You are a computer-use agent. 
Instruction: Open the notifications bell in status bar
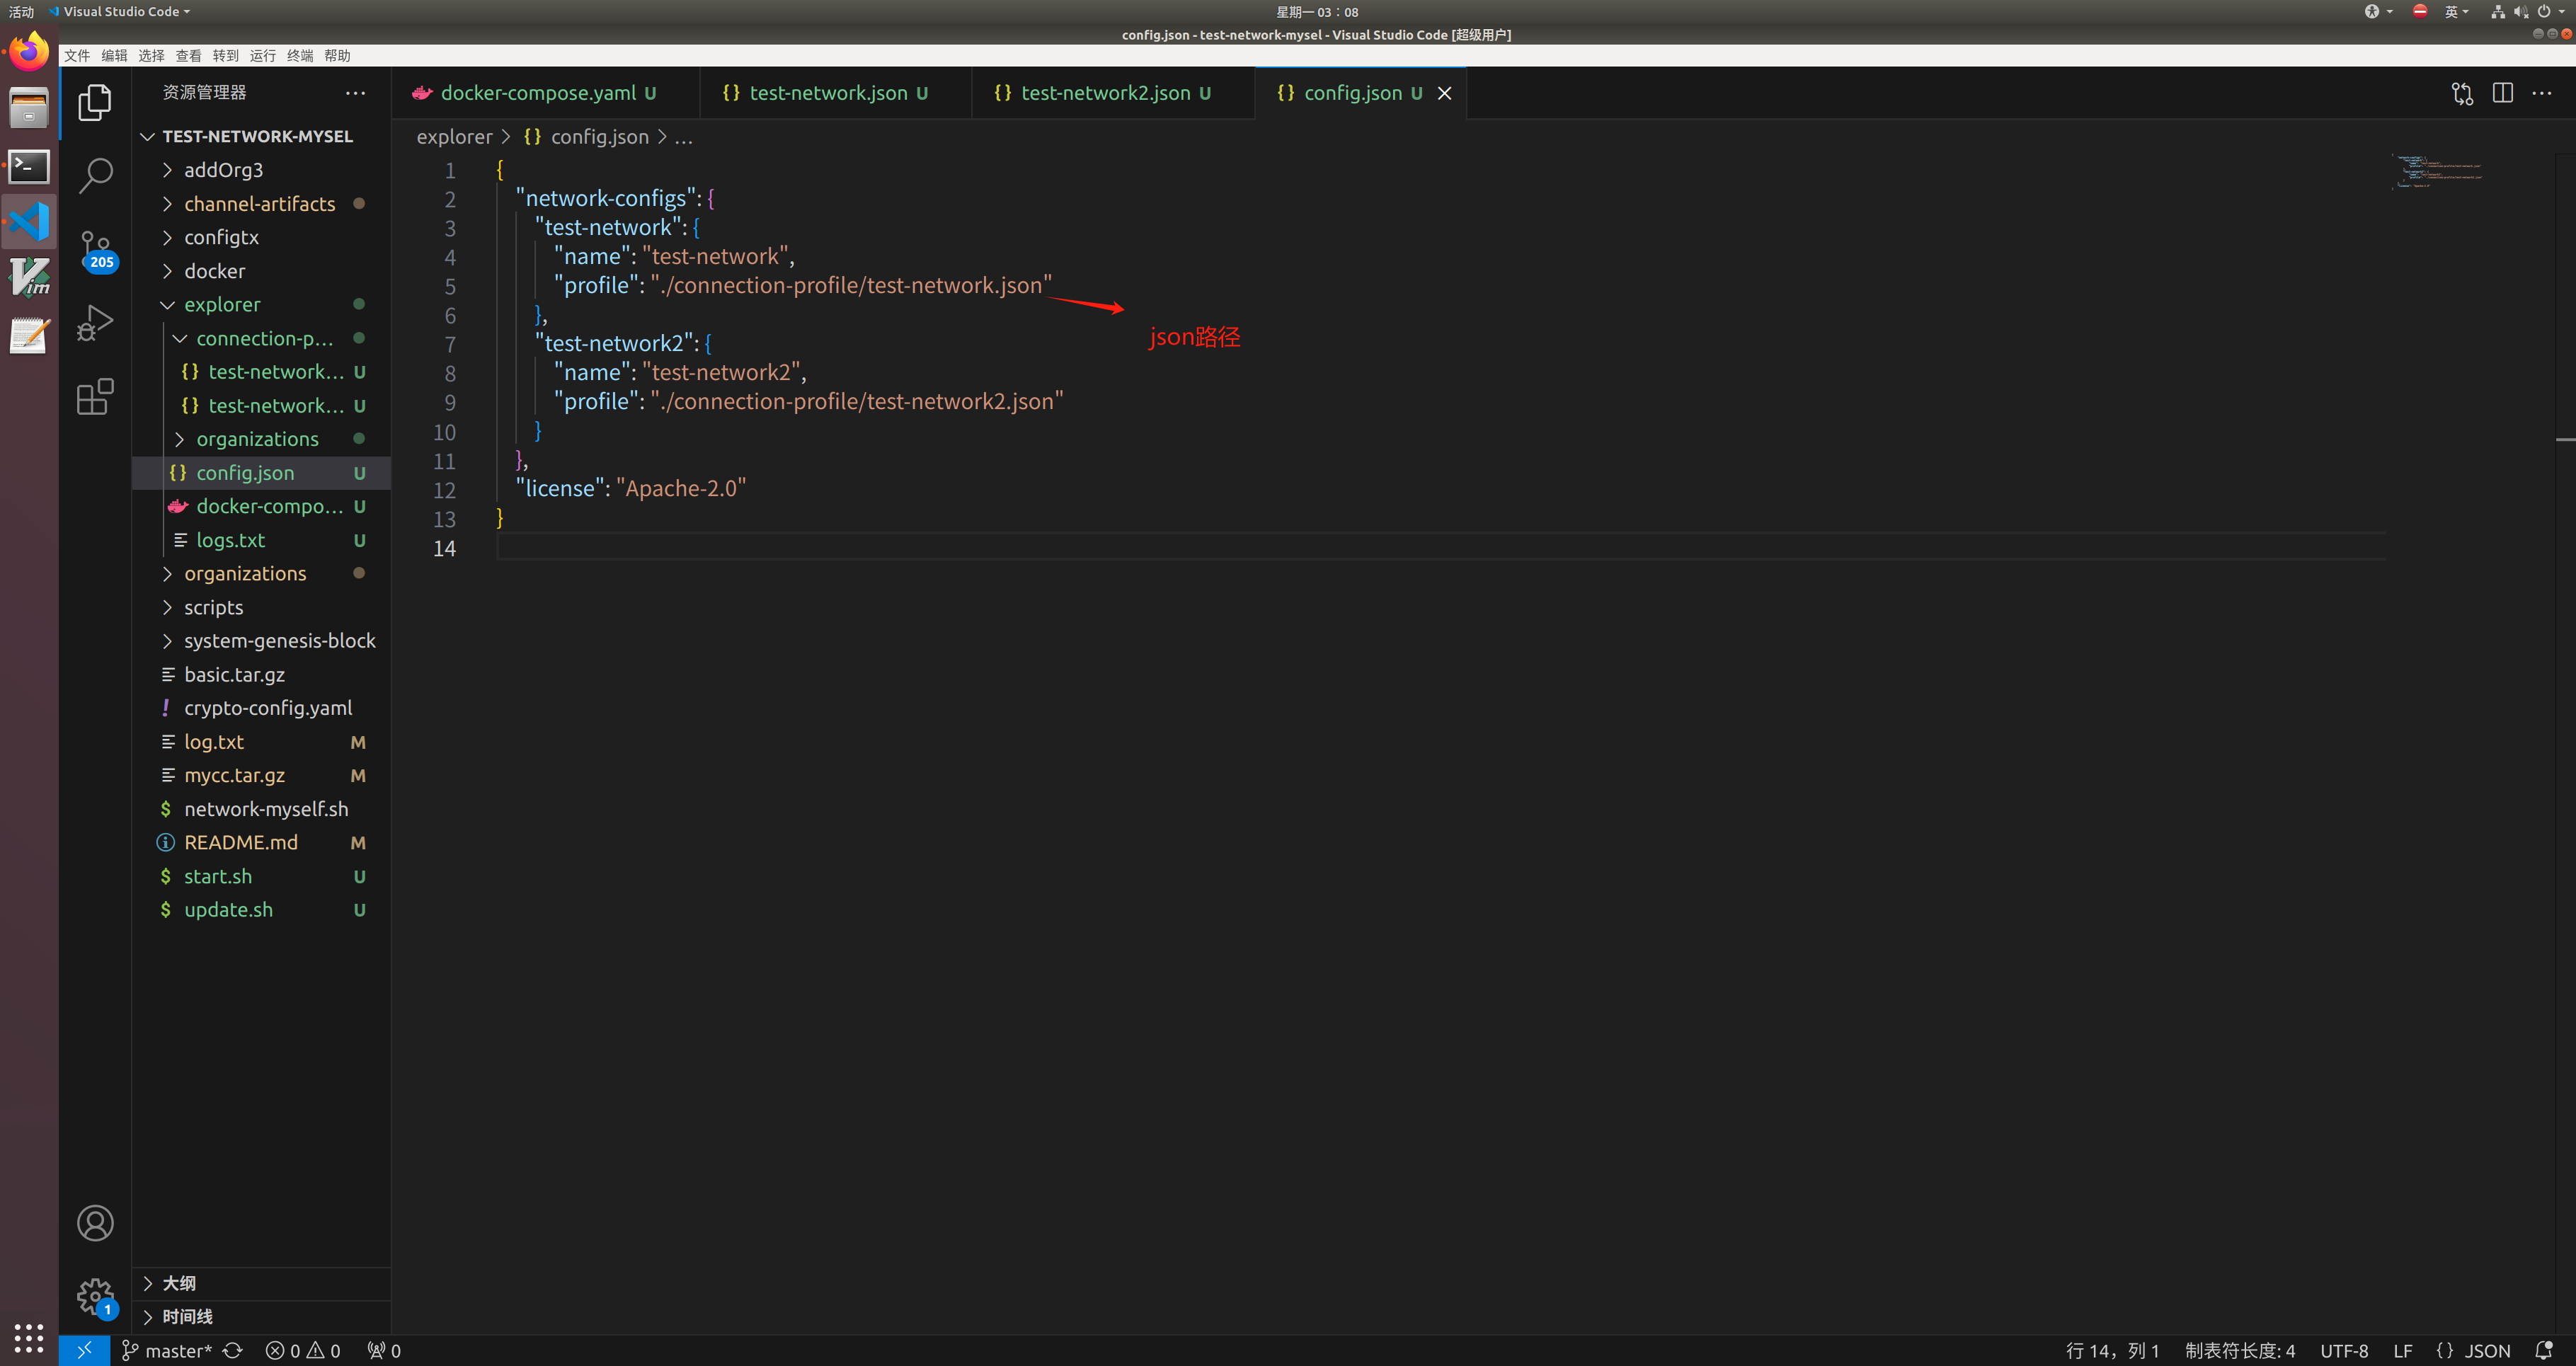point(2544,1350)
